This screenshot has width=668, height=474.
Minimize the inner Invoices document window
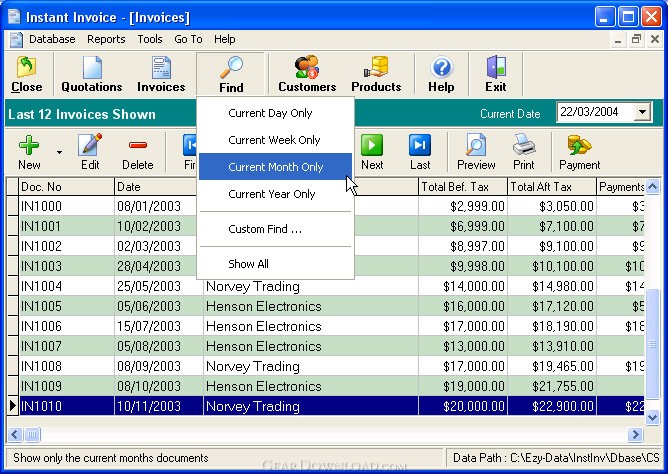[x=618, y=40]
